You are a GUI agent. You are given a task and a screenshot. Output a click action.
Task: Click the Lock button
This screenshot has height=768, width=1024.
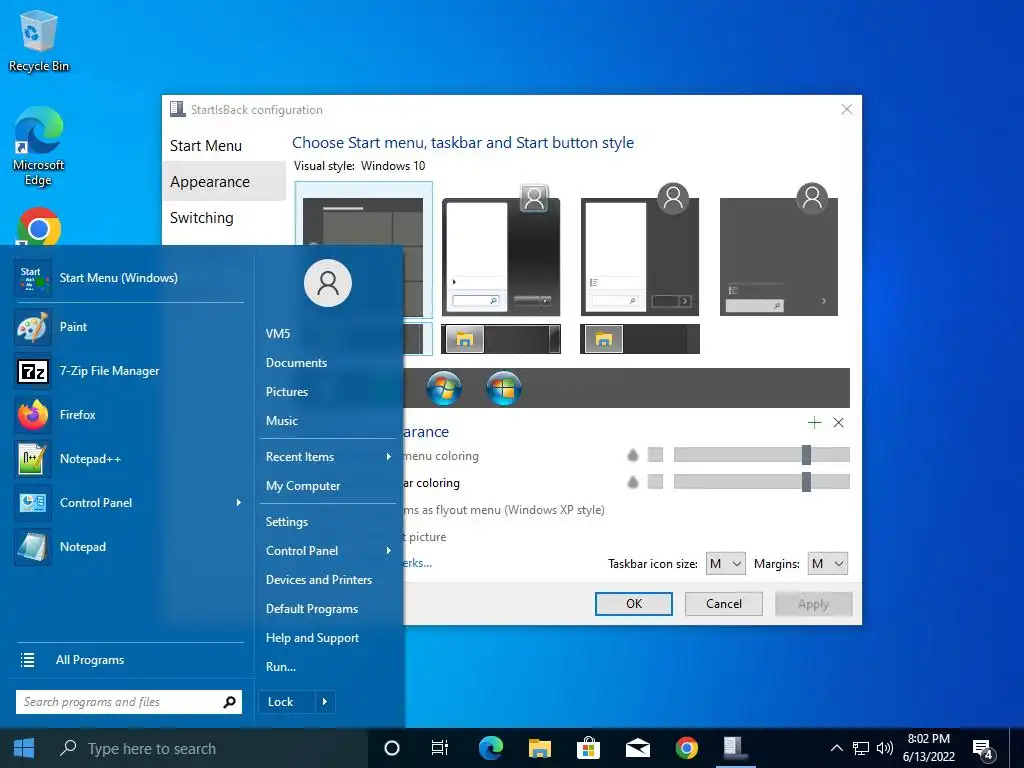click(x=287, y=702)
